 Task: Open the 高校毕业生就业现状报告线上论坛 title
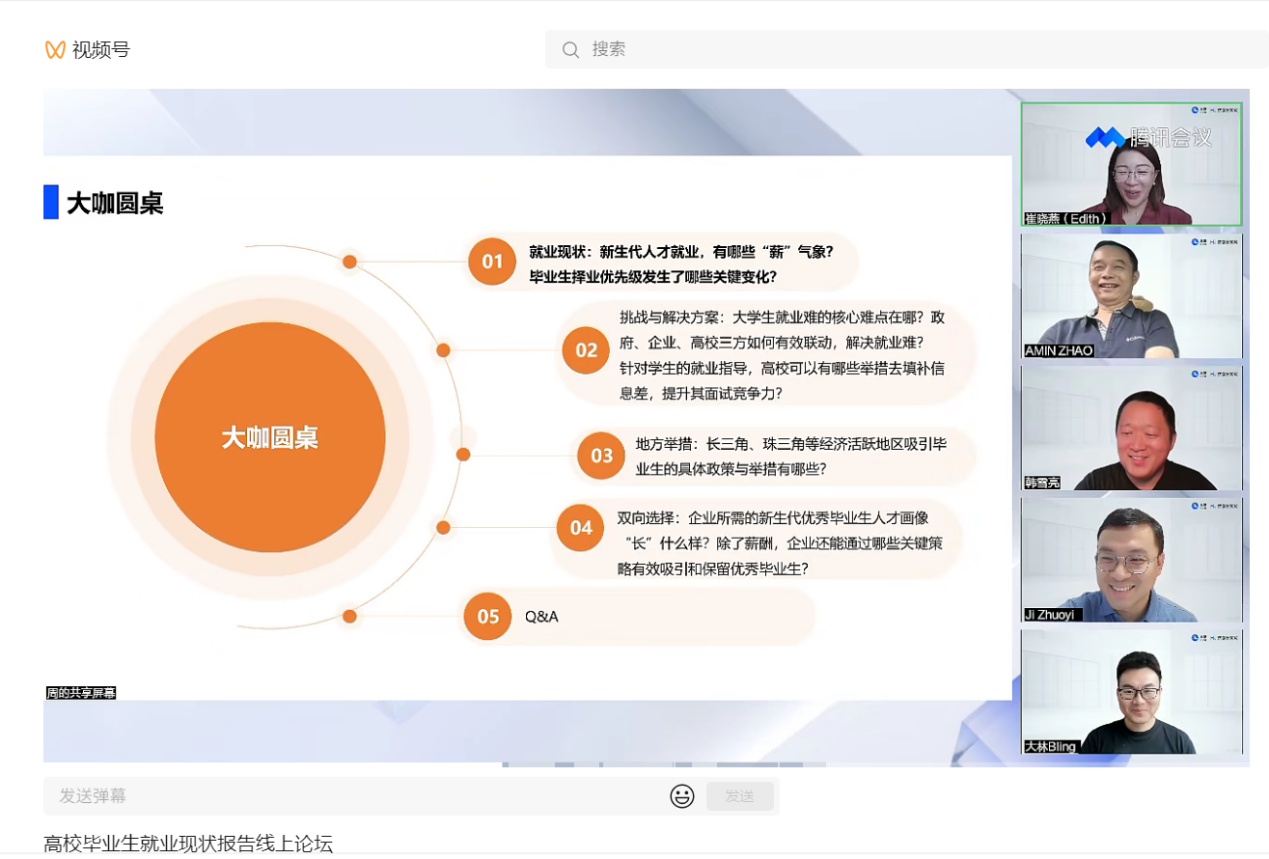click(x=188, y=844)
